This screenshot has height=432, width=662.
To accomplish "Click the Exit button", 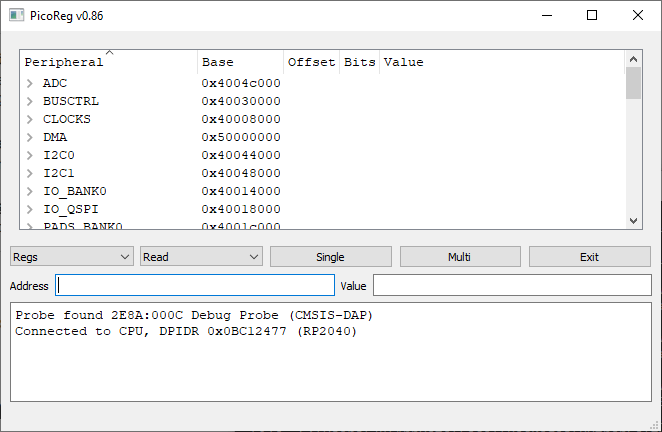I will (589, 257).
